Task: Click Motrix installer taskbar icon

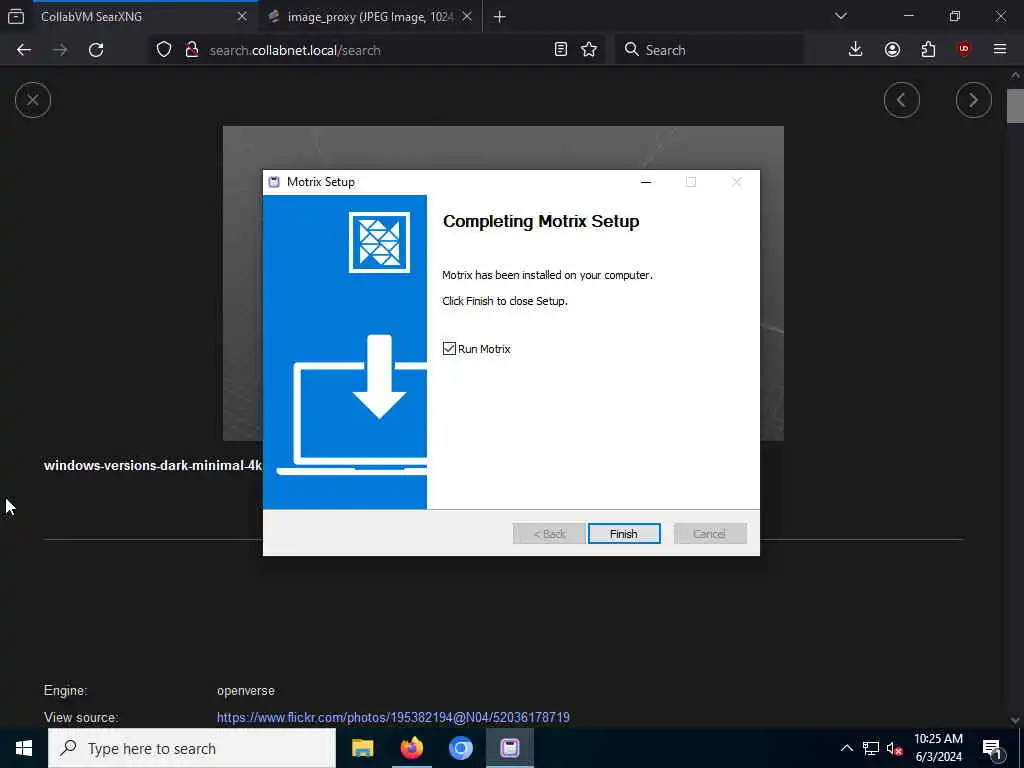Action: [x=509, y=748]
